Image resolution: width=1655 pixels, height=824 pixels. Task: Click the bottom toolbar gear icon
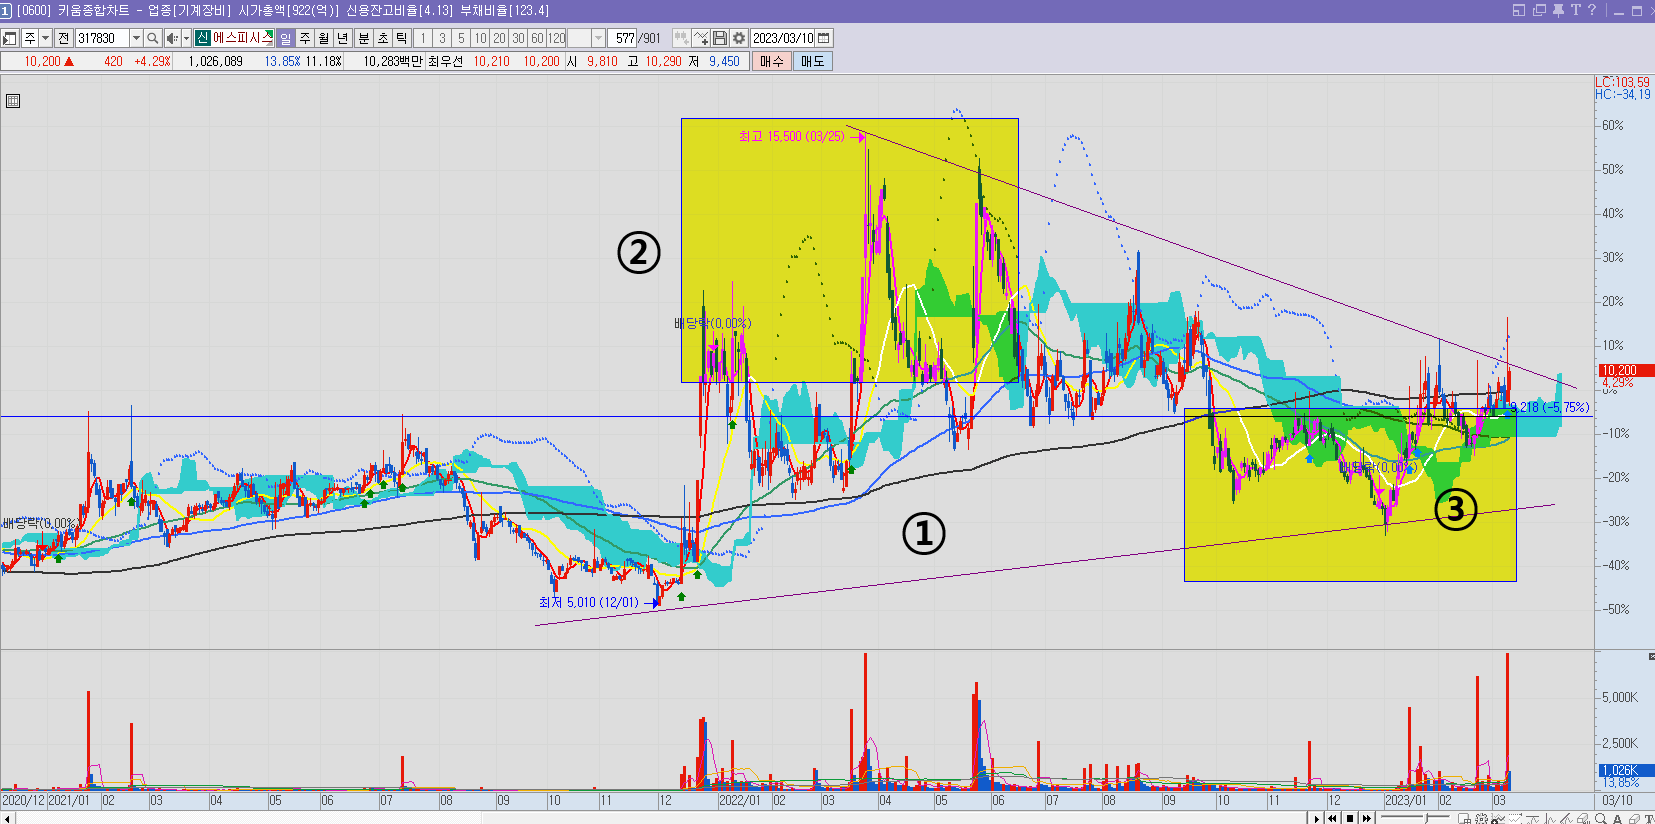[1481, 818]
